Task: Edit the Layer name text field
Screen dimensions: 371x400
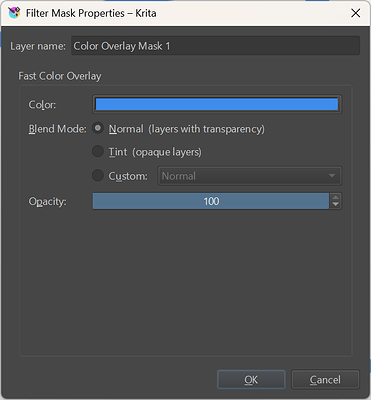Action: tap(215, 46)
